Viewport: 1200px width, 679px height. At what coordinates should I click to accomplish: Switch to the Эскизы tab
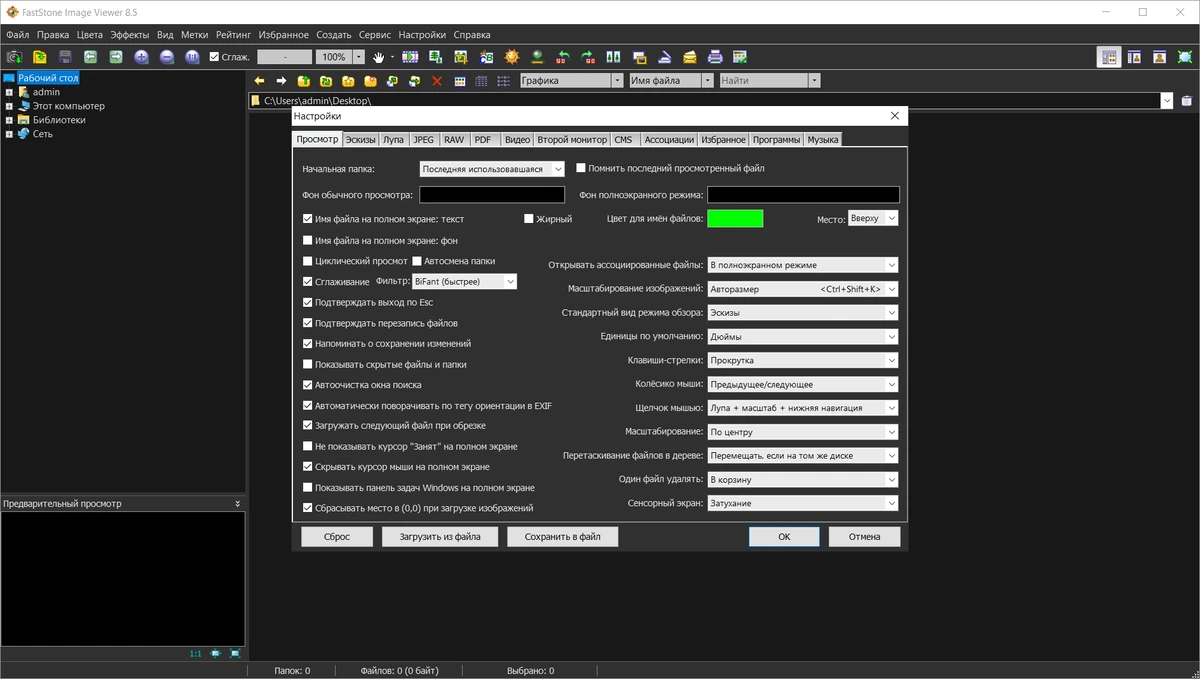pos(361,140)
